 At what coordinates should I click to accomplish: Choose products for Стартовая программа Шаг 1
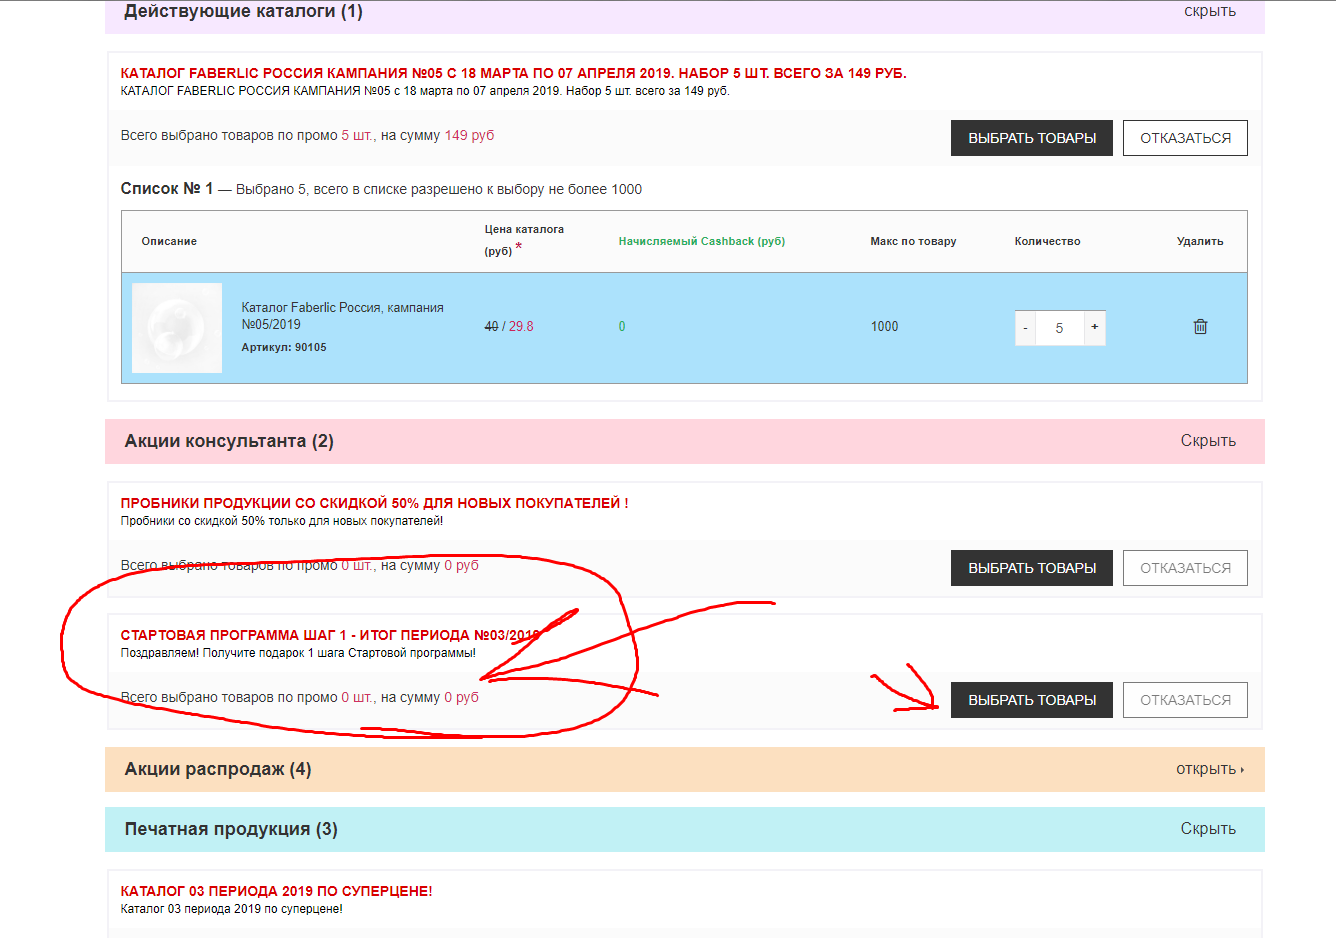point(1032,700)
